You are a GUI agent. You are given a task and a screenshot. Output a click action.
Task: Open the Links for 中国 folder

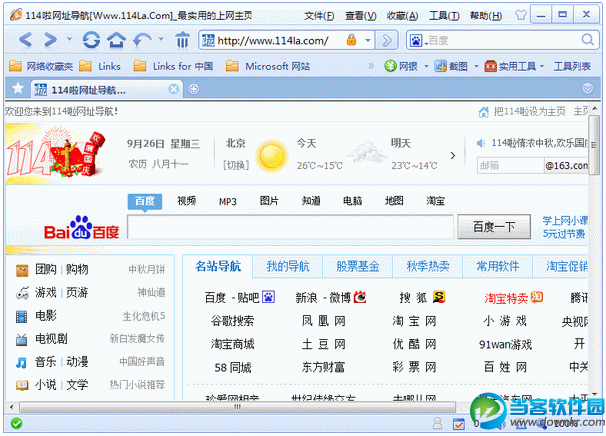pos(173,66)
